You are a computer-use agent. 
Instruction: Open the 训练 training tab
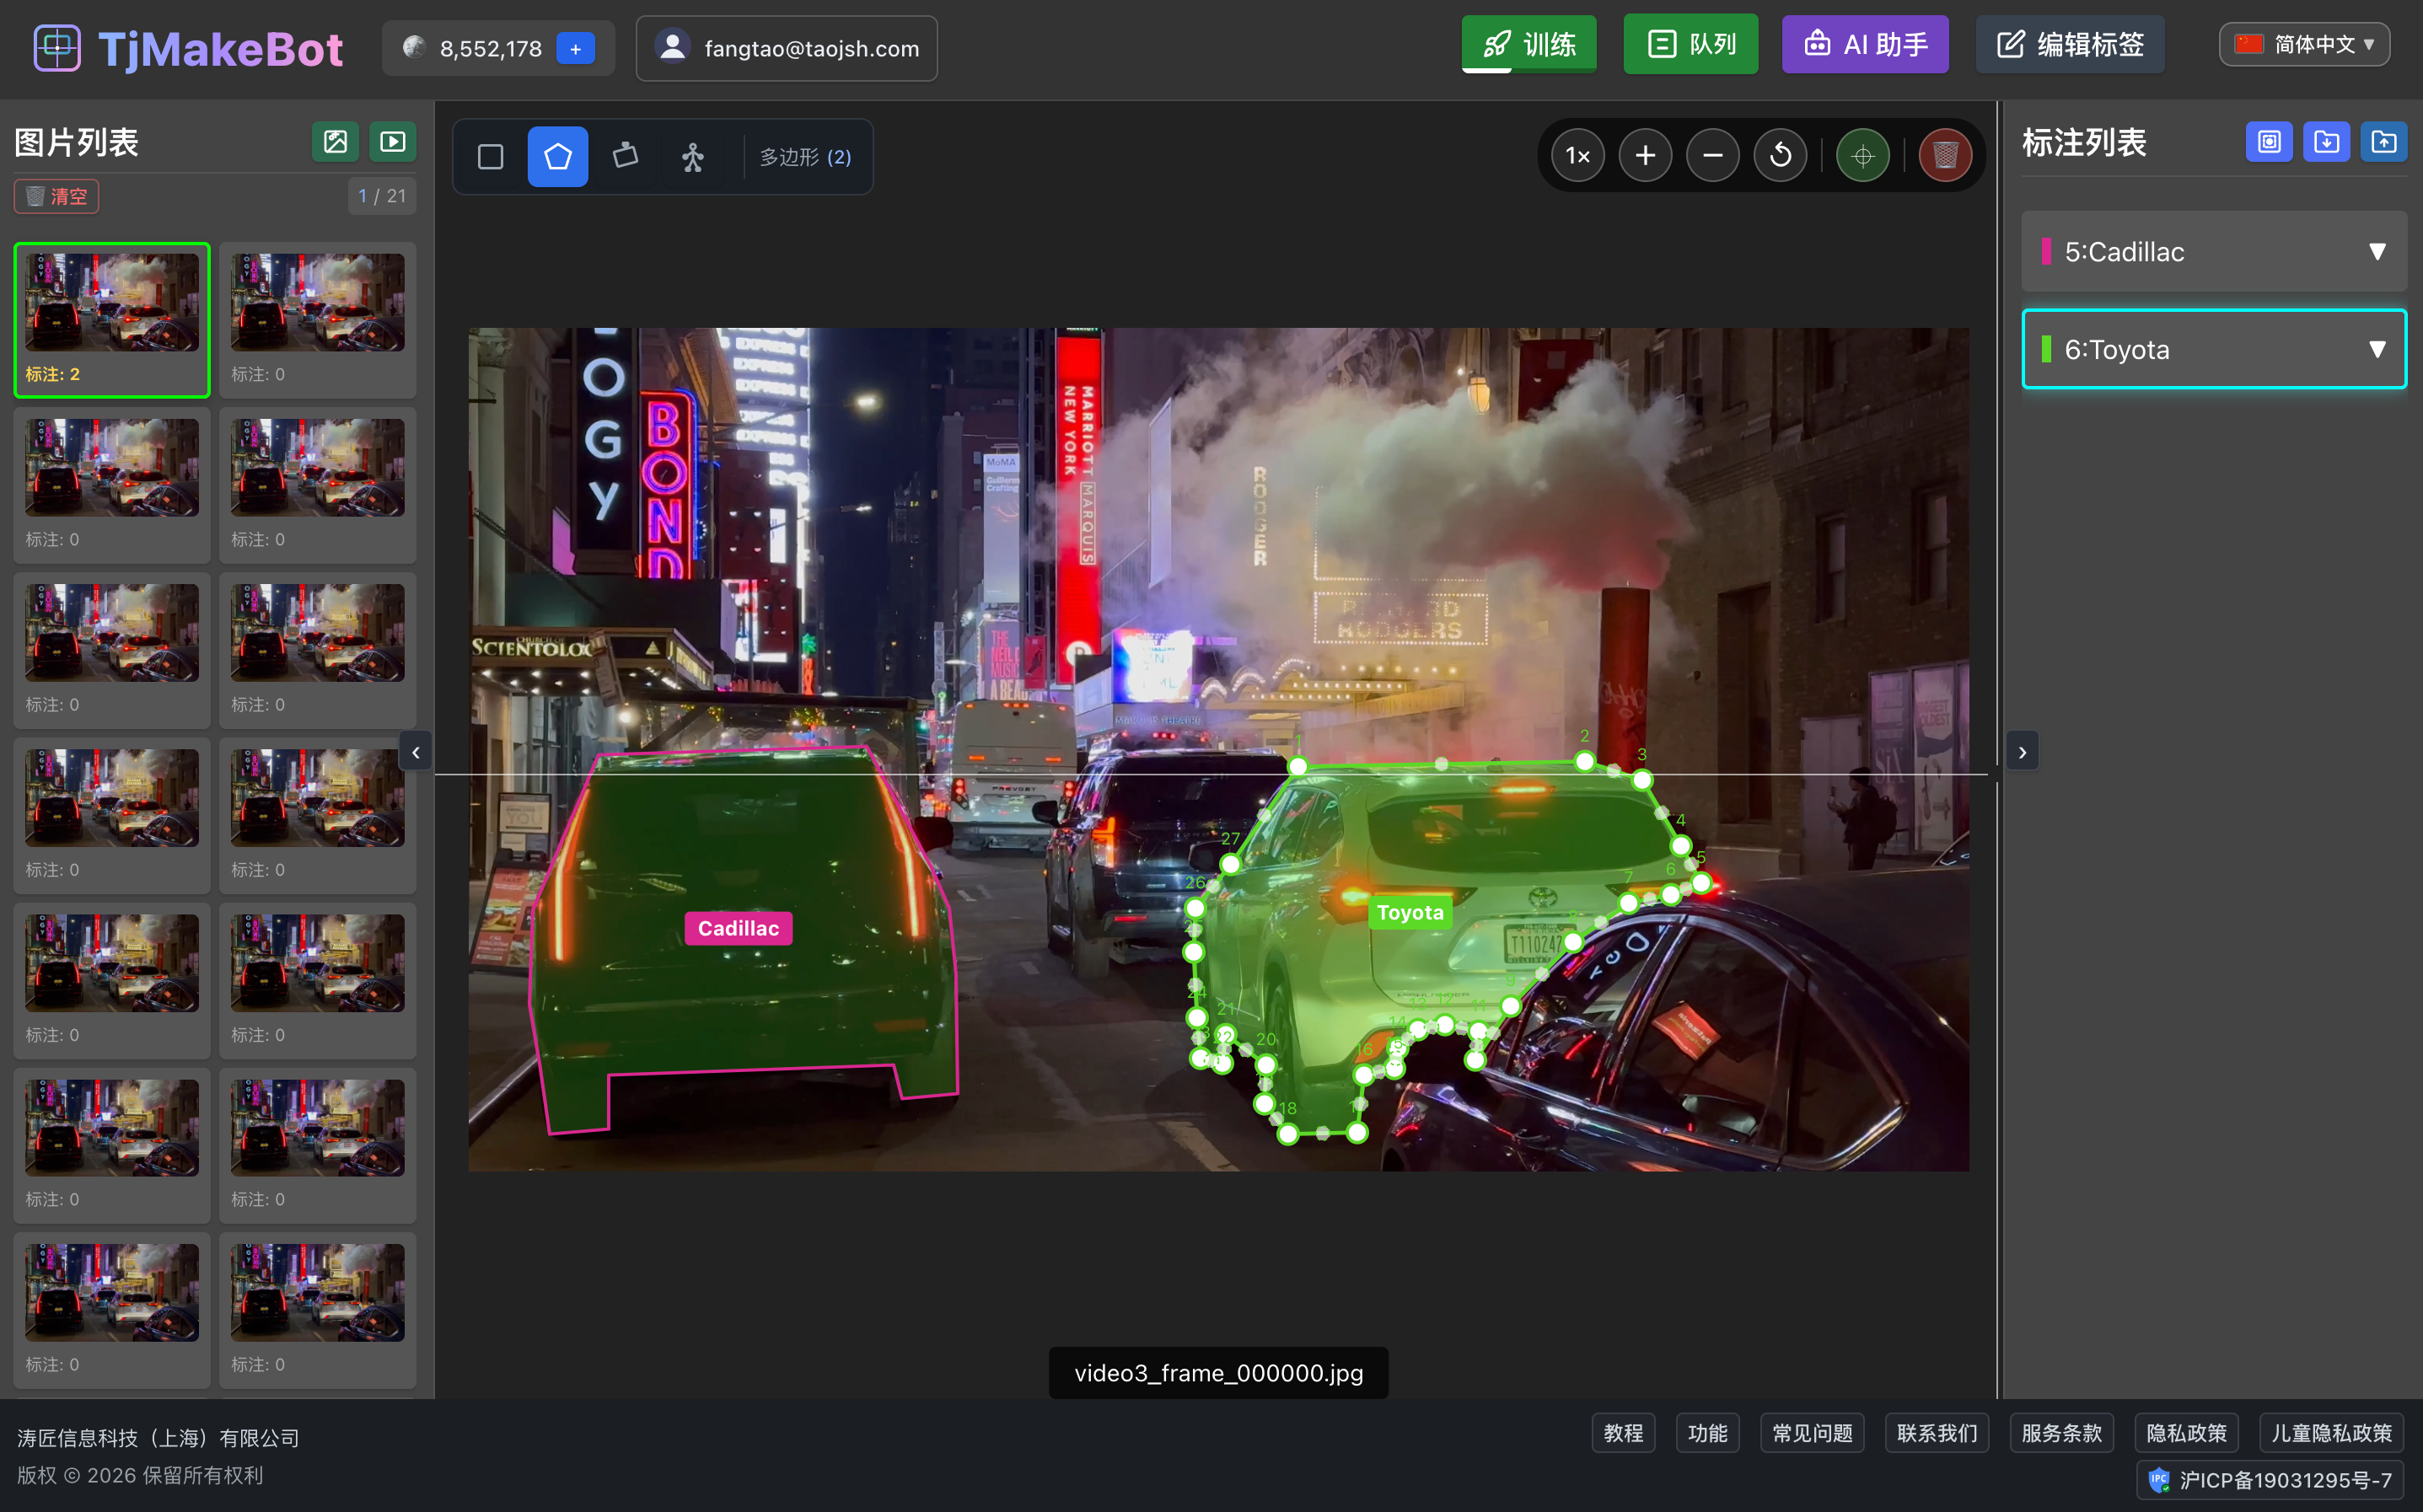point(1528,45)
